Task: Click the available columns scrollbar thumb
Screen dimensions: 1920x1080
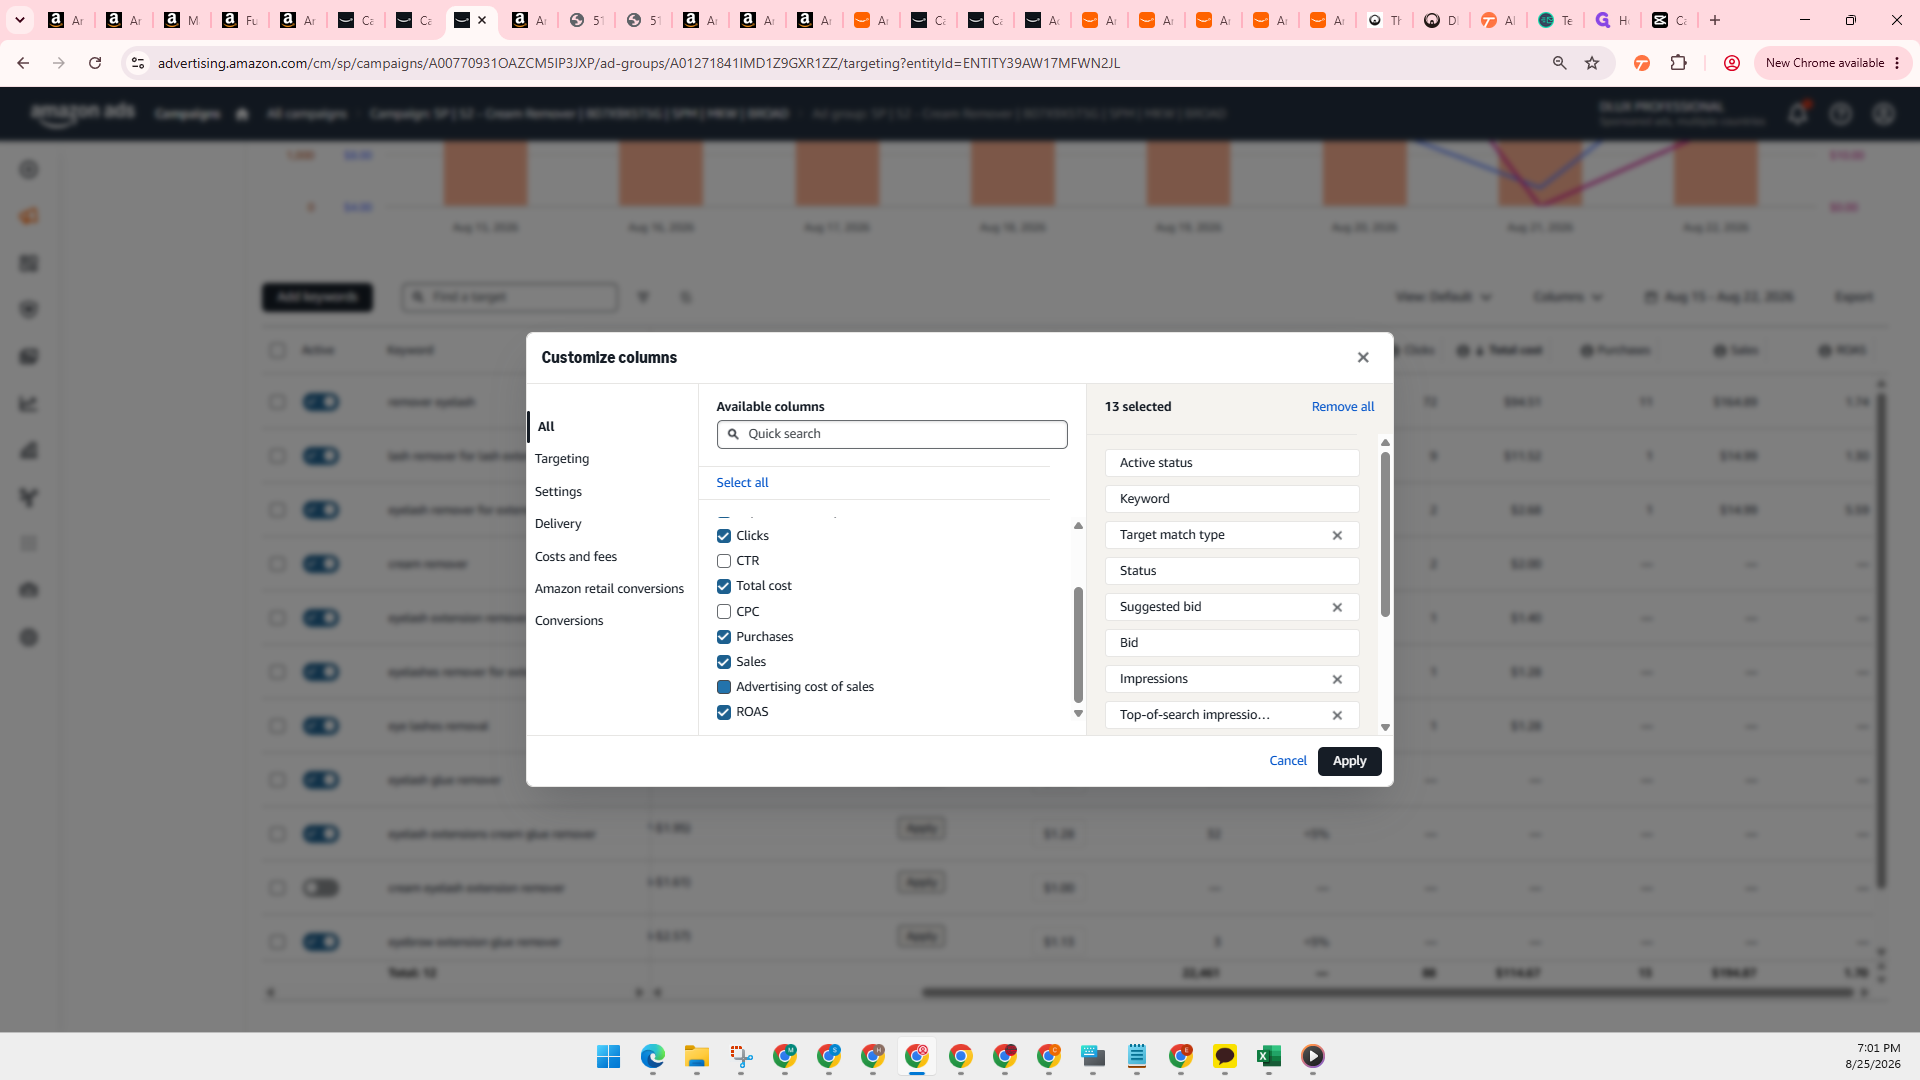Action: (x=1078, y=645)
